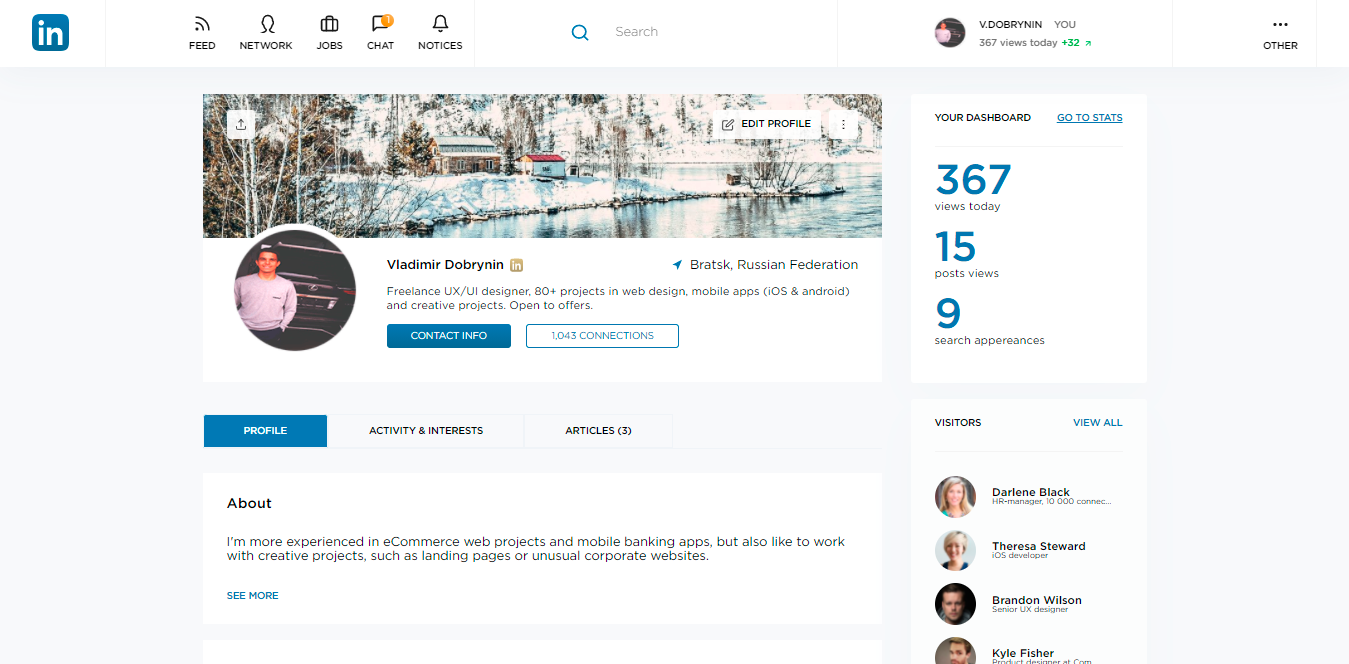
Task: Select the Profile tab
Action: 265,431
